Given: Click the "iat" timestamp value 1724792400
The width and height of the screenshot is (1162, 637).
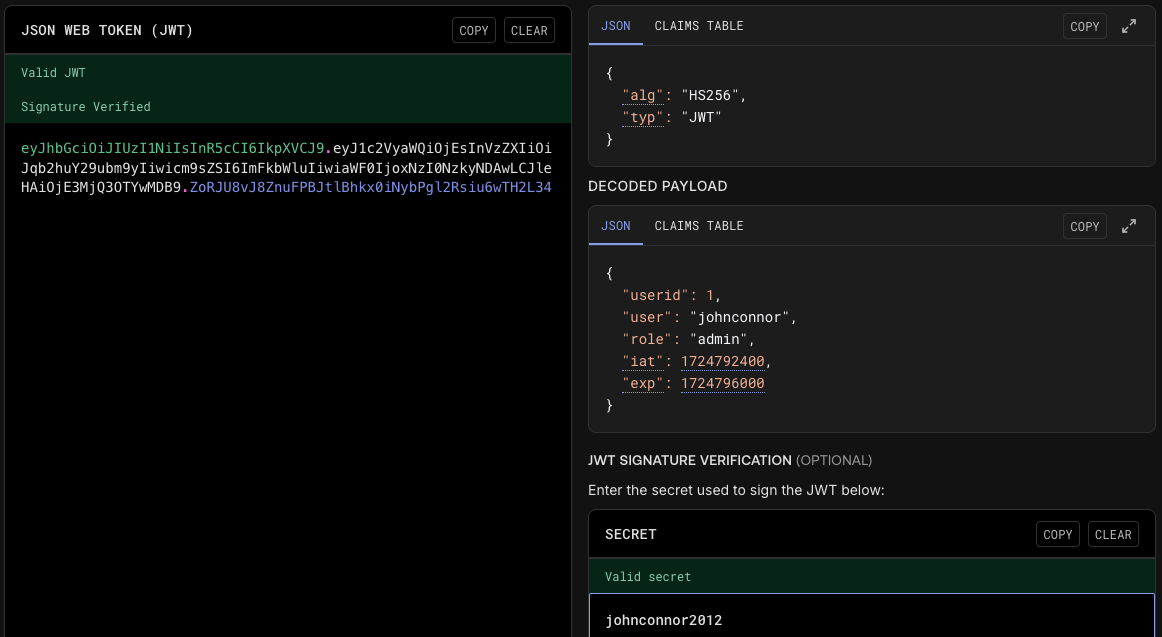Looking at the screenshot, I should click(722, 362).
